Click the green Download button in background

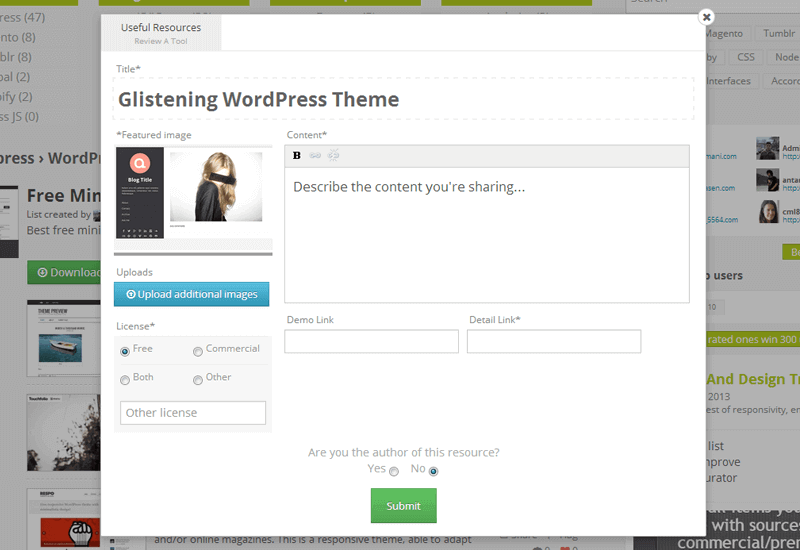tap(64, 272)
